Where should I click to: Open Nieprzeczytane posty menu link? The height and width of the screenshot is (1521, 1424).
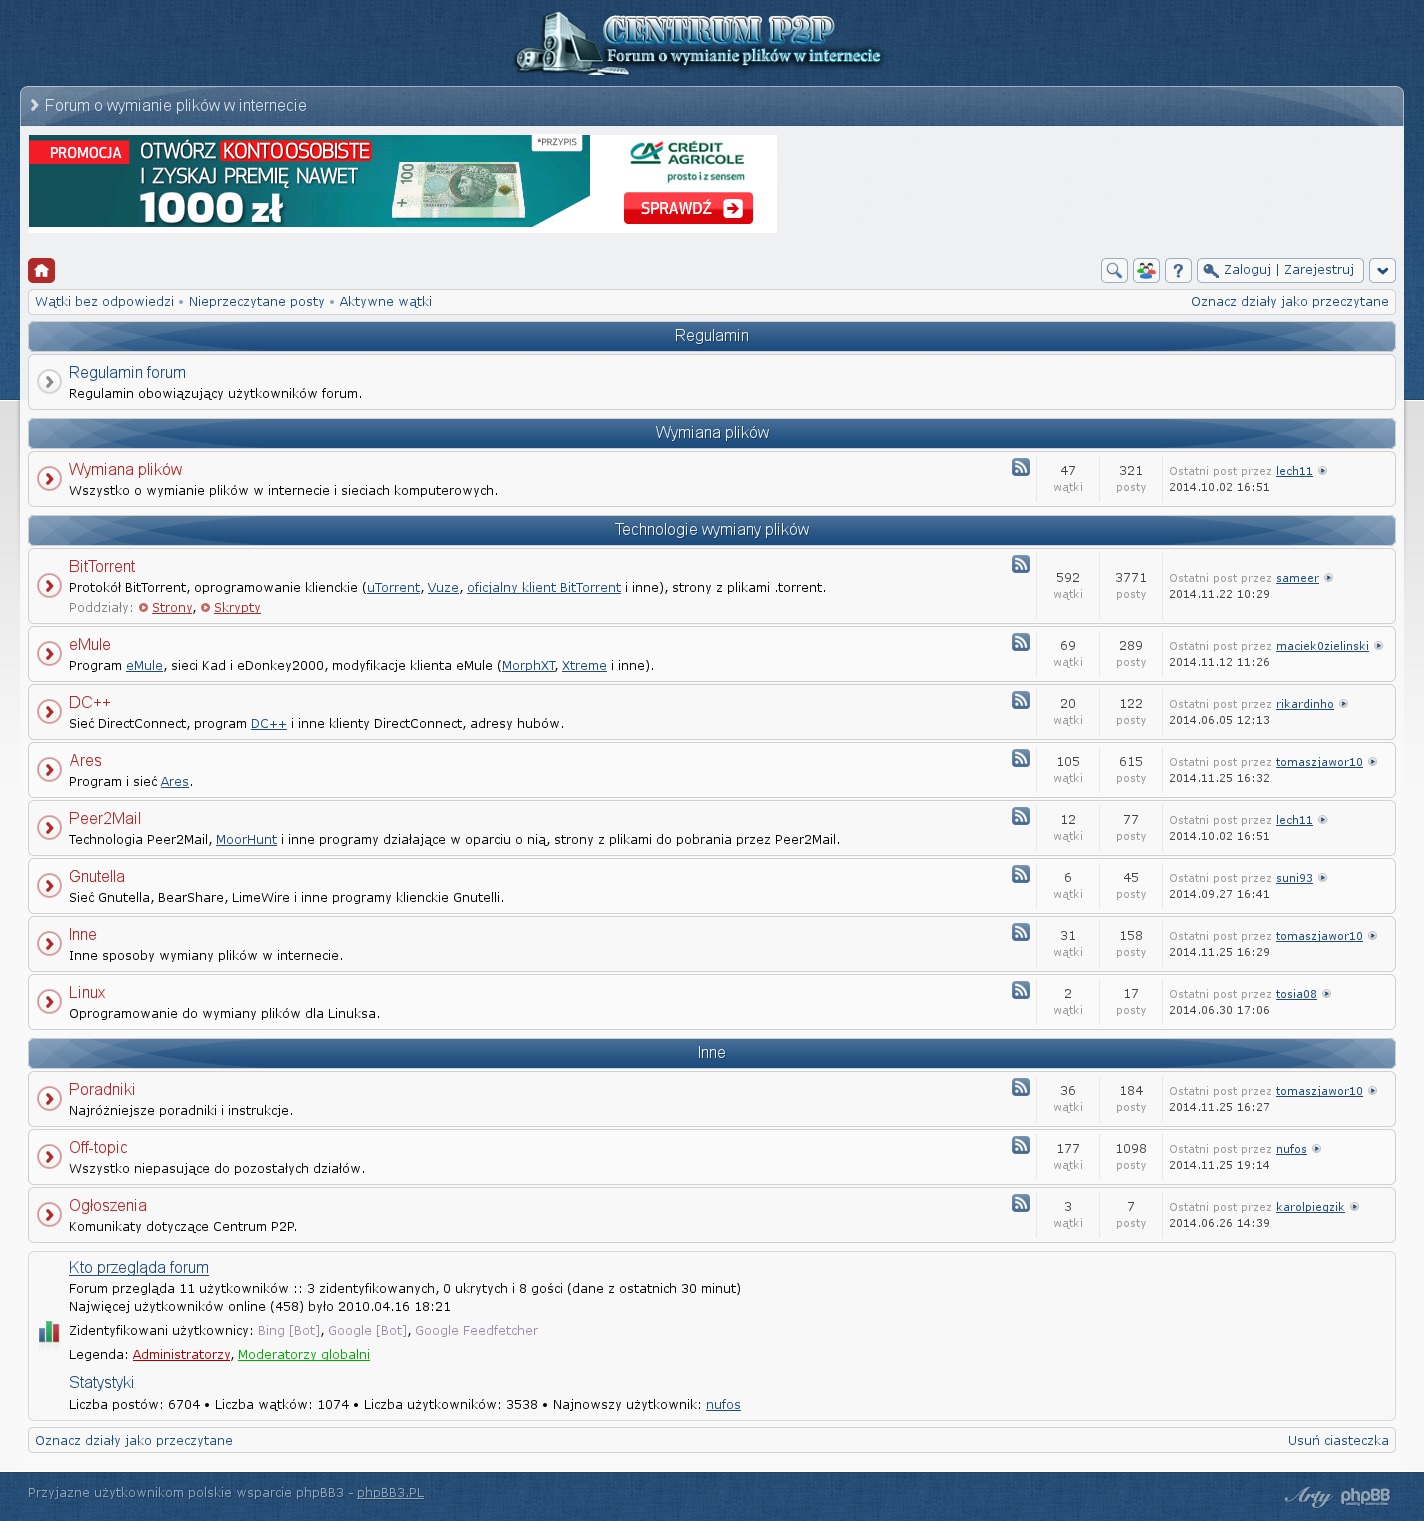click(256, 301)
